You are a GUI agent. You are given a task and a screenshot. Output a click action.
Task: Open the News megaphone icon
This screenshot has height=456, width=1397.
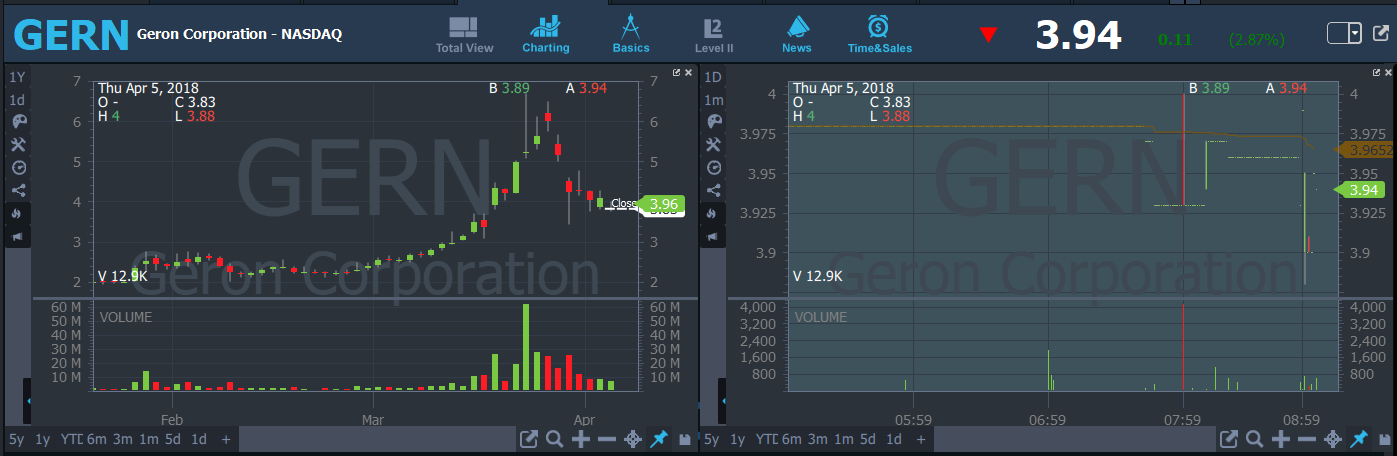(796, 35)
